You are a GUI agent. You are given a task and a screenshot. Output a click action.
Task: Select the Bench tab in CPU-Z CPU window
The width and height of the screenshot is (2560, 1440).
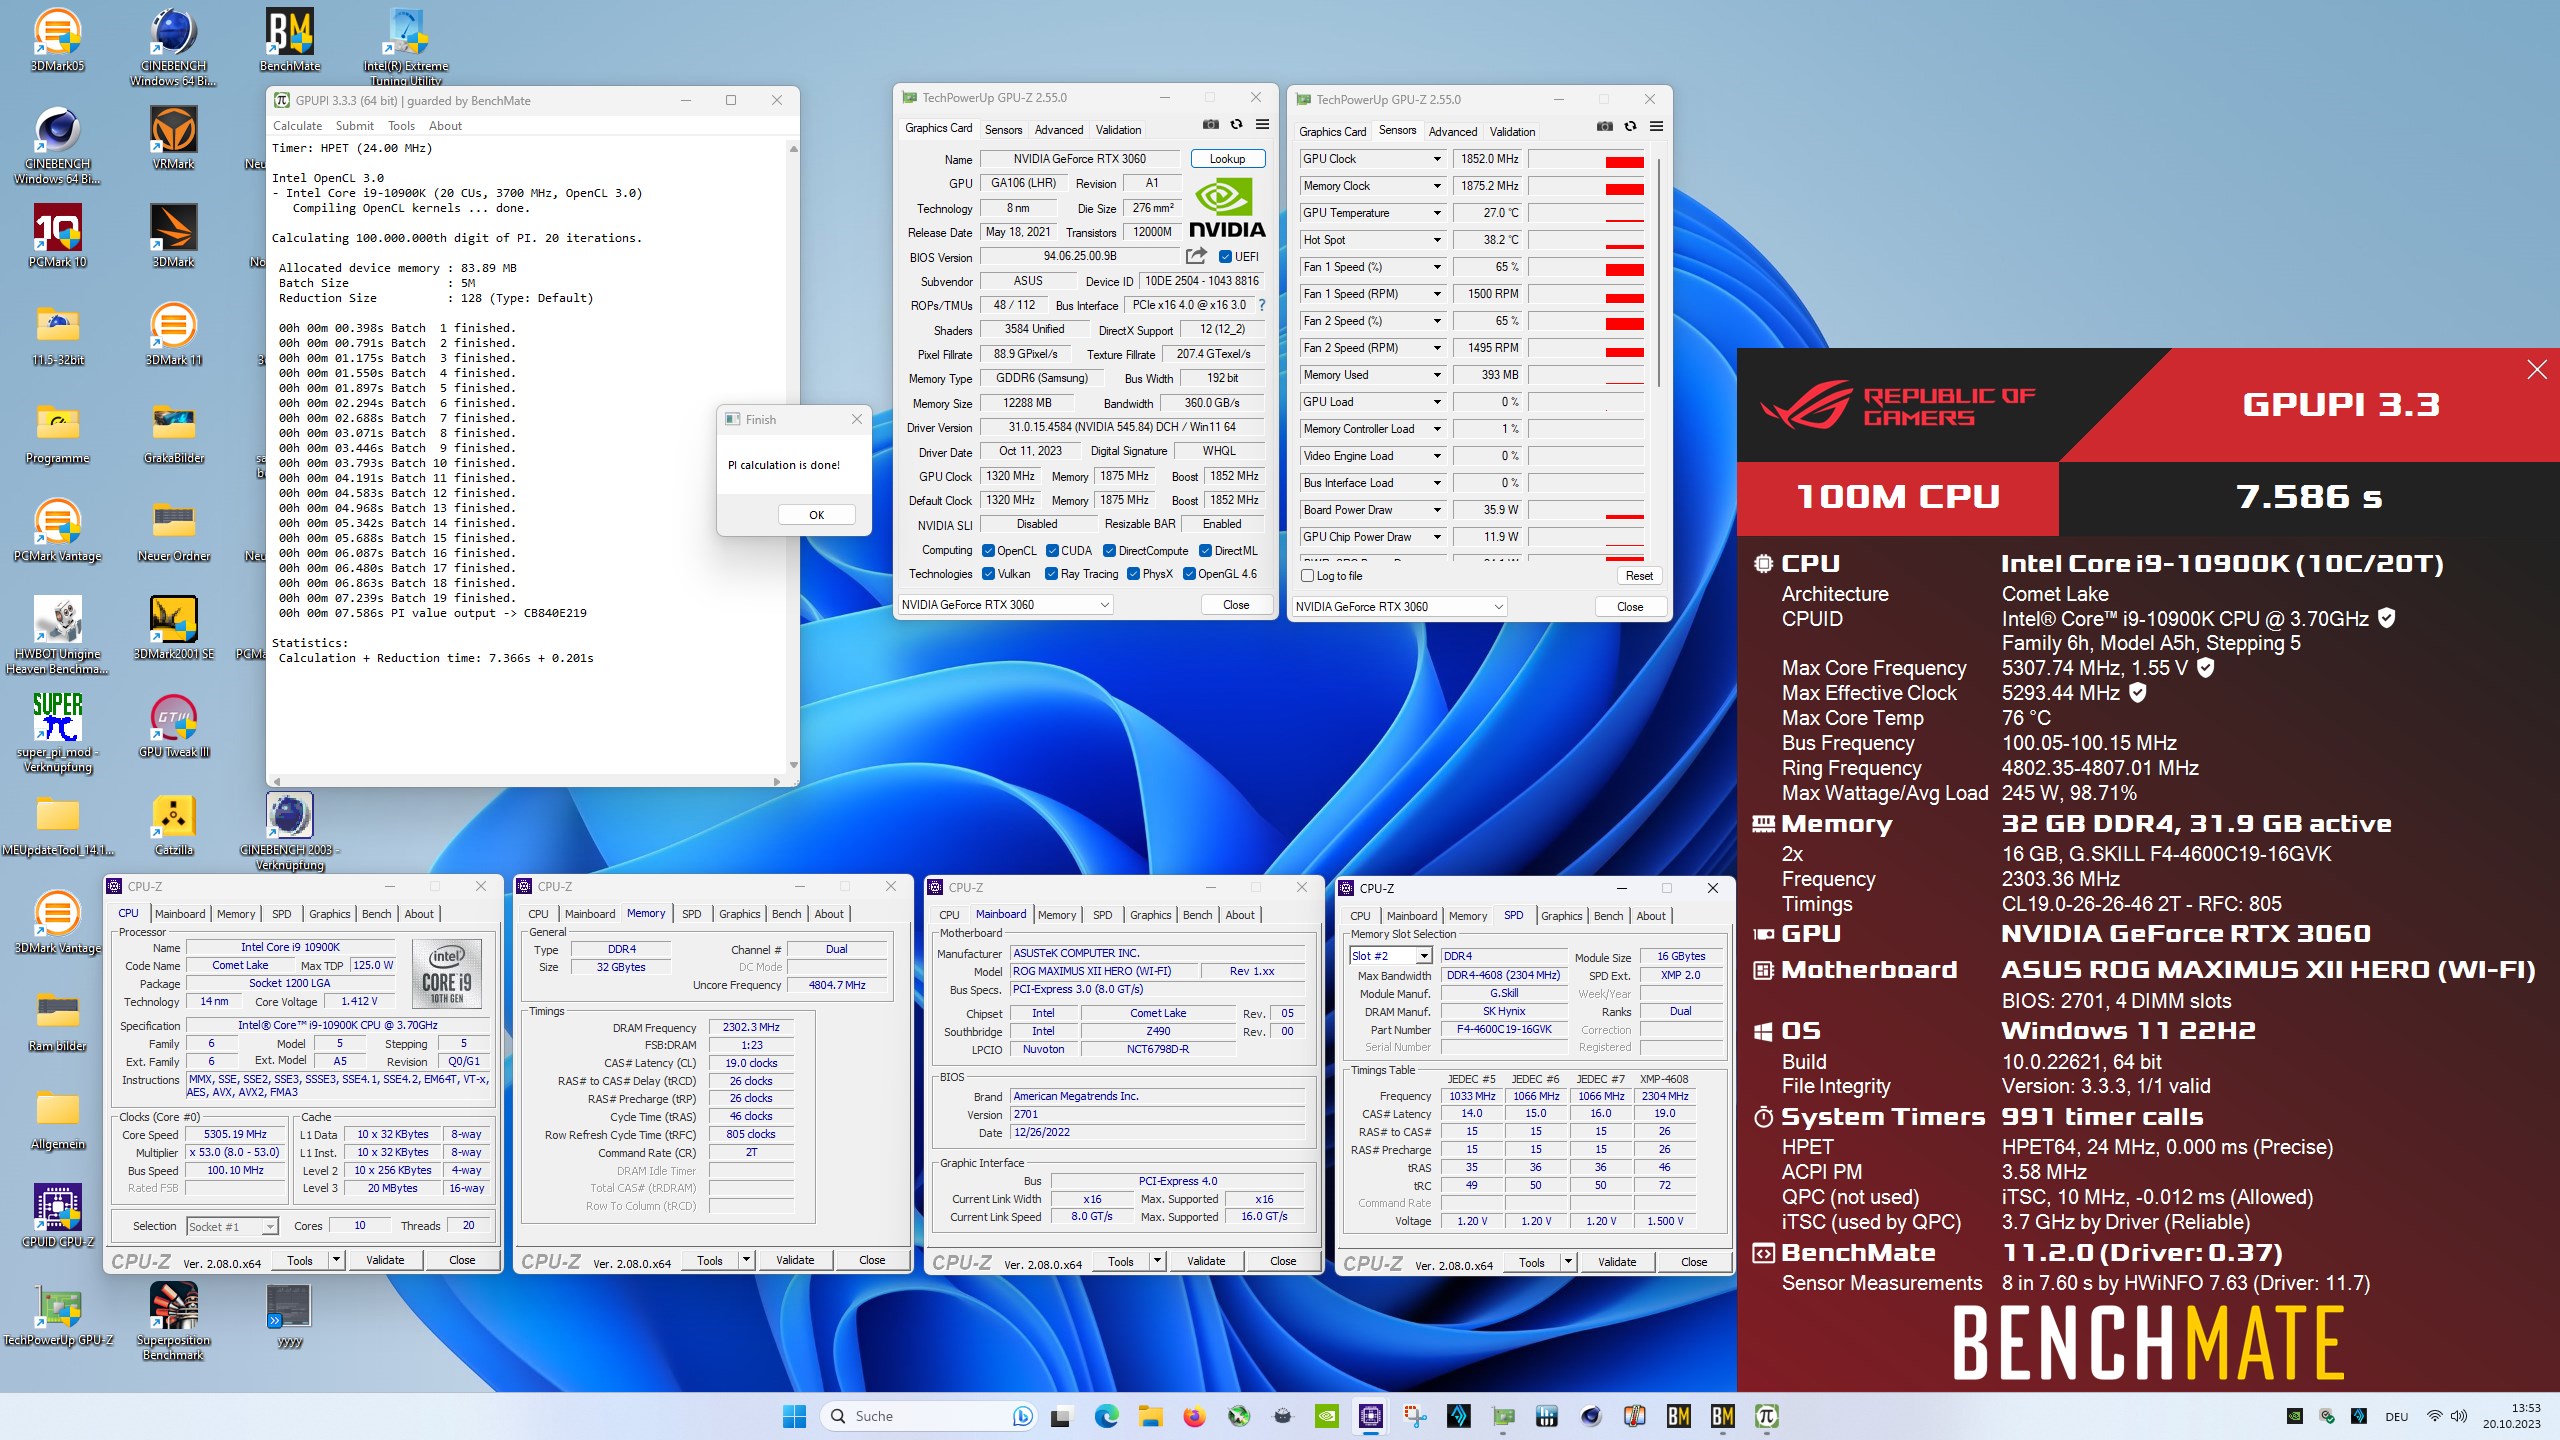point(376,914)
